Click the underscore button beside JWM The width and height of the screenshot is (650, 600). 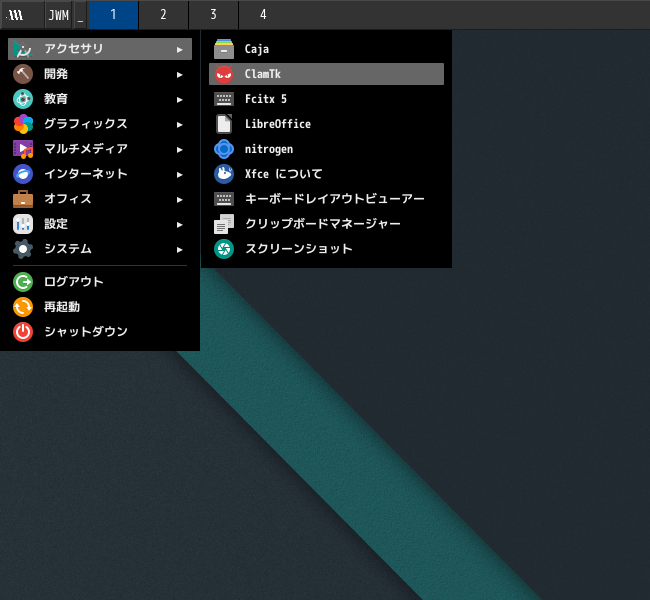[80, 15]
